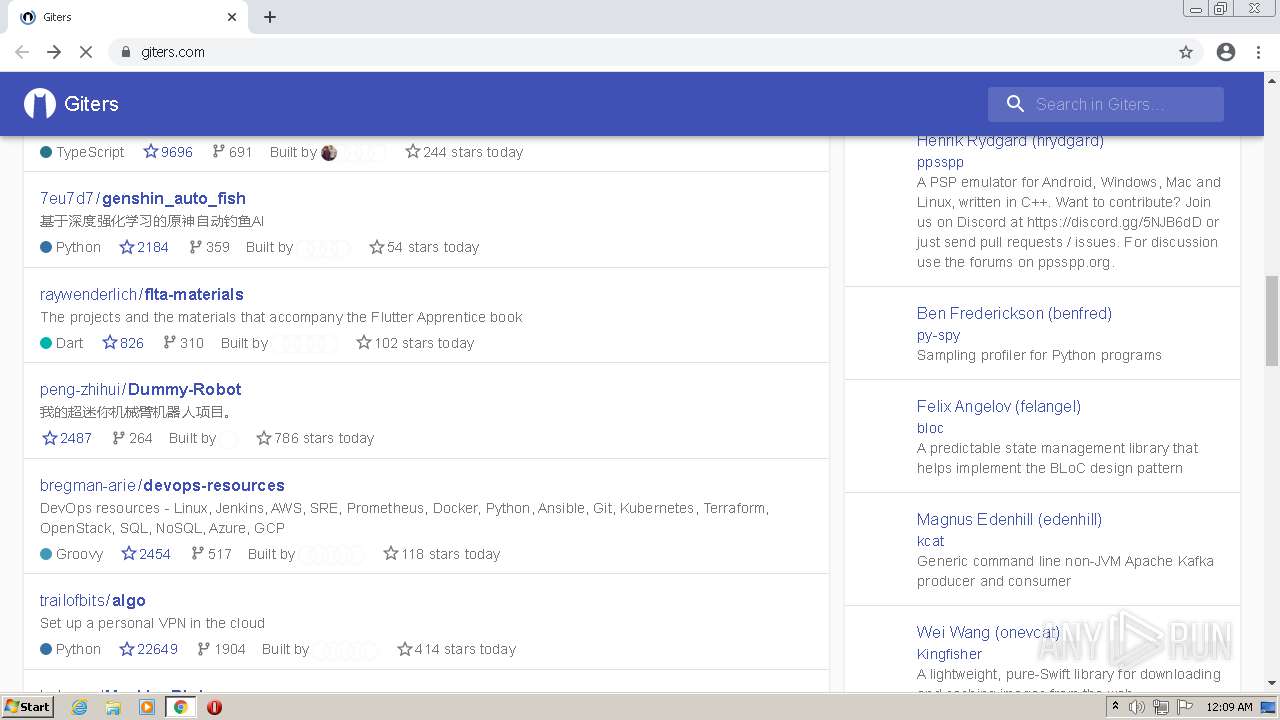1280x720 pixels.
Task: Click fork icon for algo 1904
Action: (x=205, y=649)
